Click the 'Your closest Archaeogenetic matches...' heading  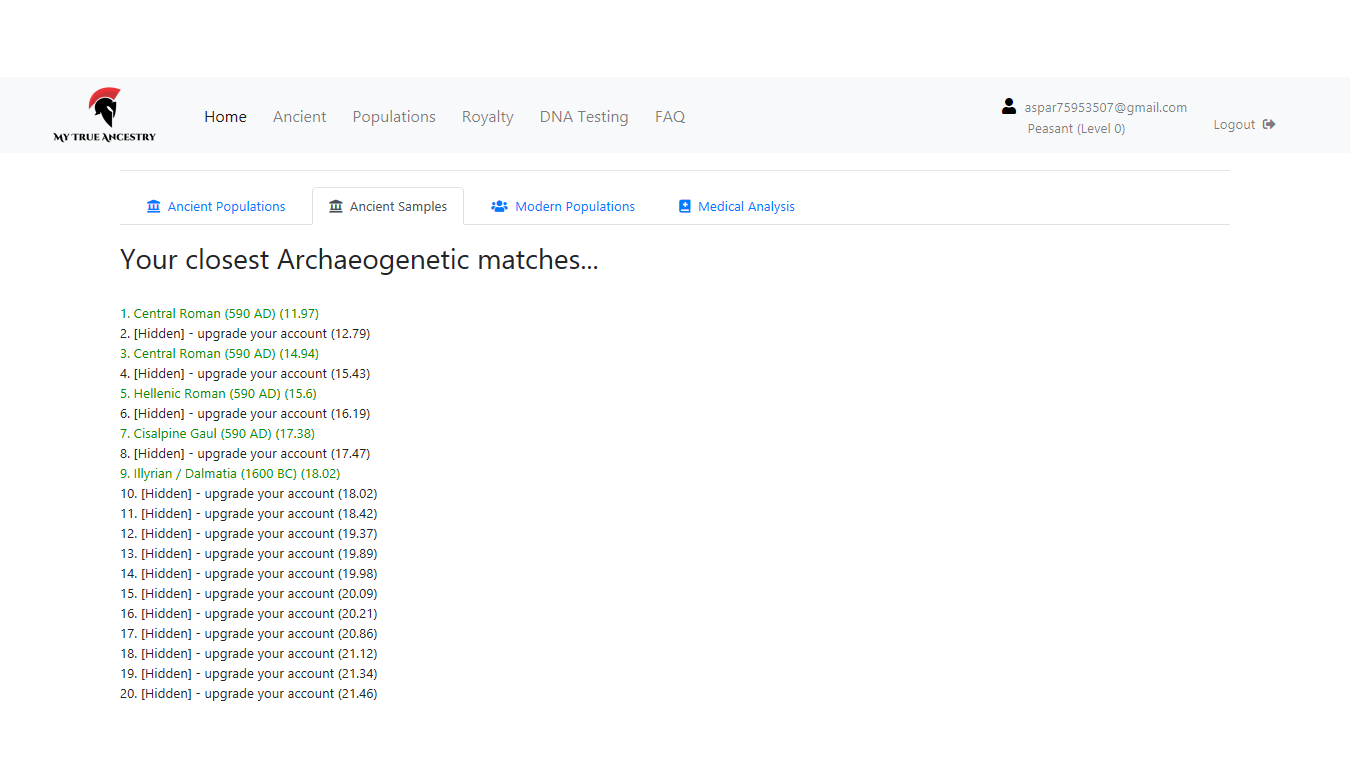(x=359, y=260)
